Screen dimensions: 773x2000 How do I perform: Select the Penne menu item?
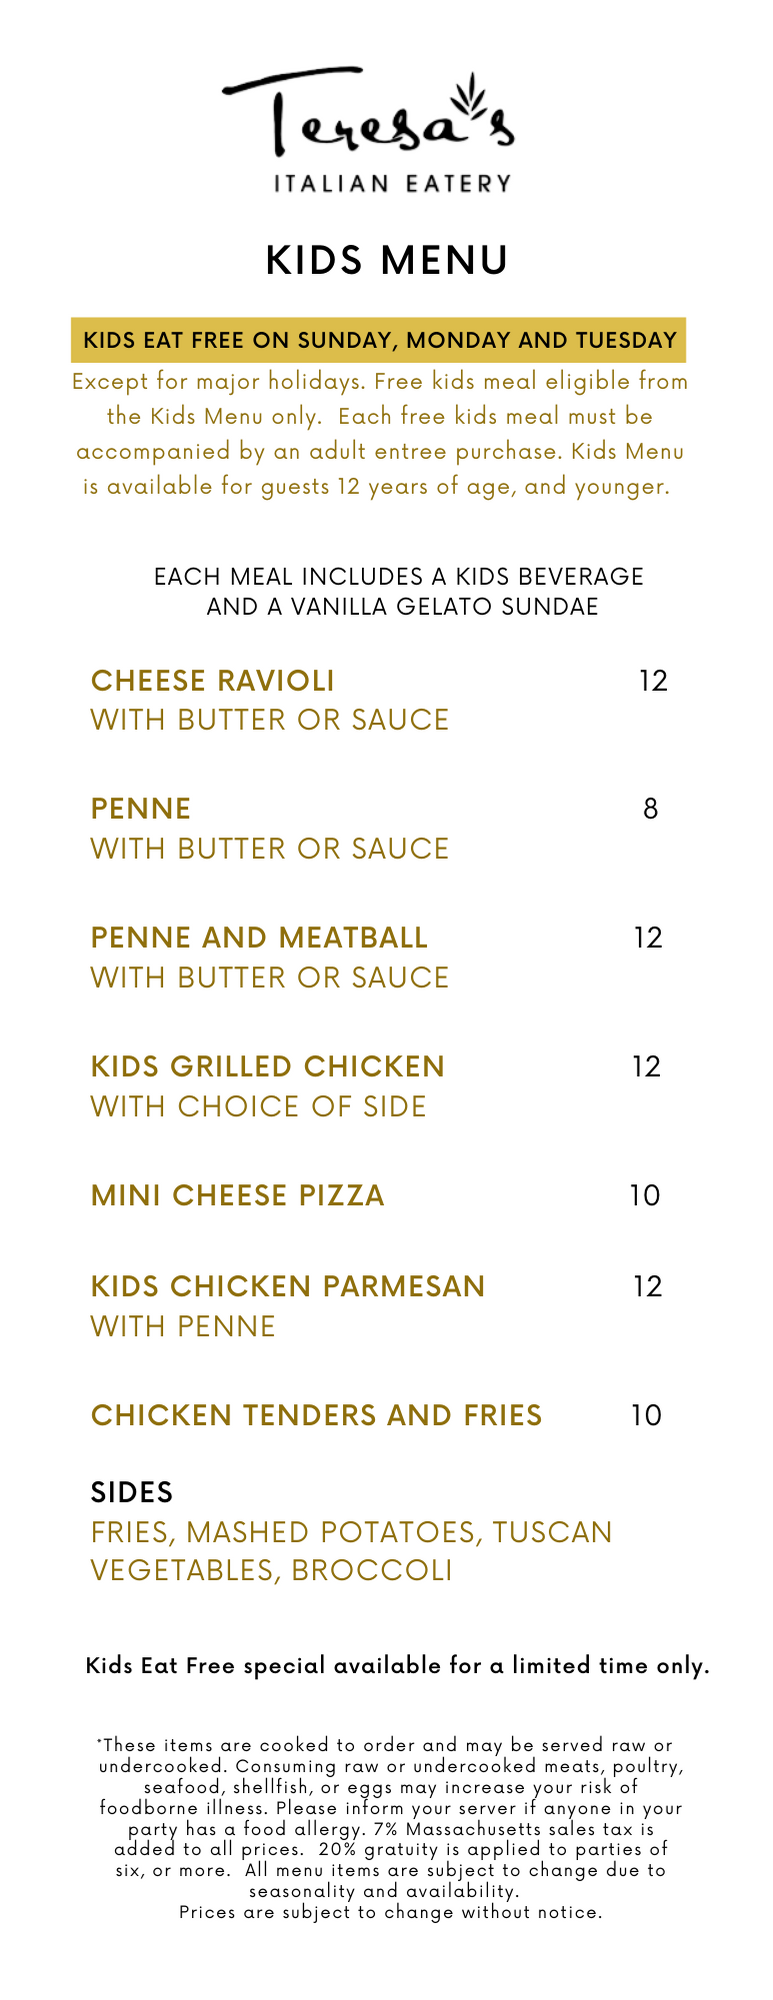click(x=141, y=809)
